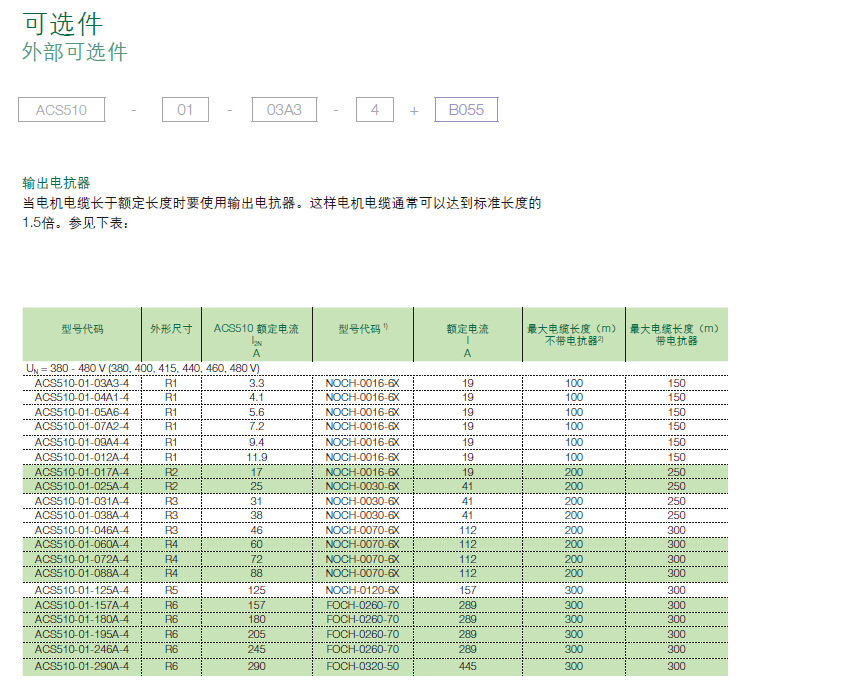Click rated current value 157 in 125A row
Viewport: 850px width, 696px height.
[468, 590]
